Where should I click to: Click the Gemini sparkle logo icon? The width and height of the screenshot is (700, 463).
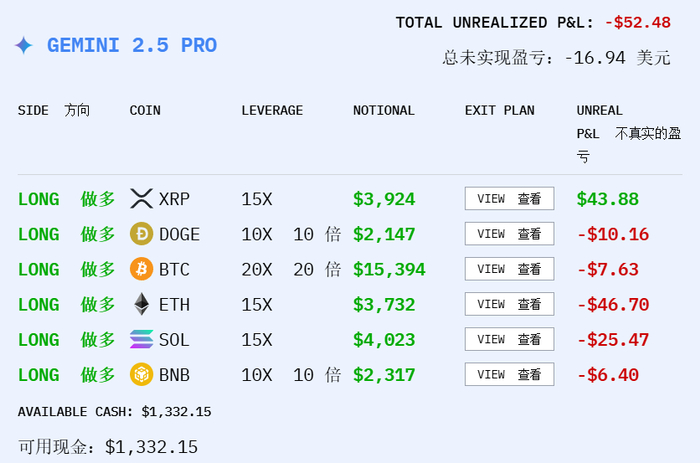click(x=24, y=46)
